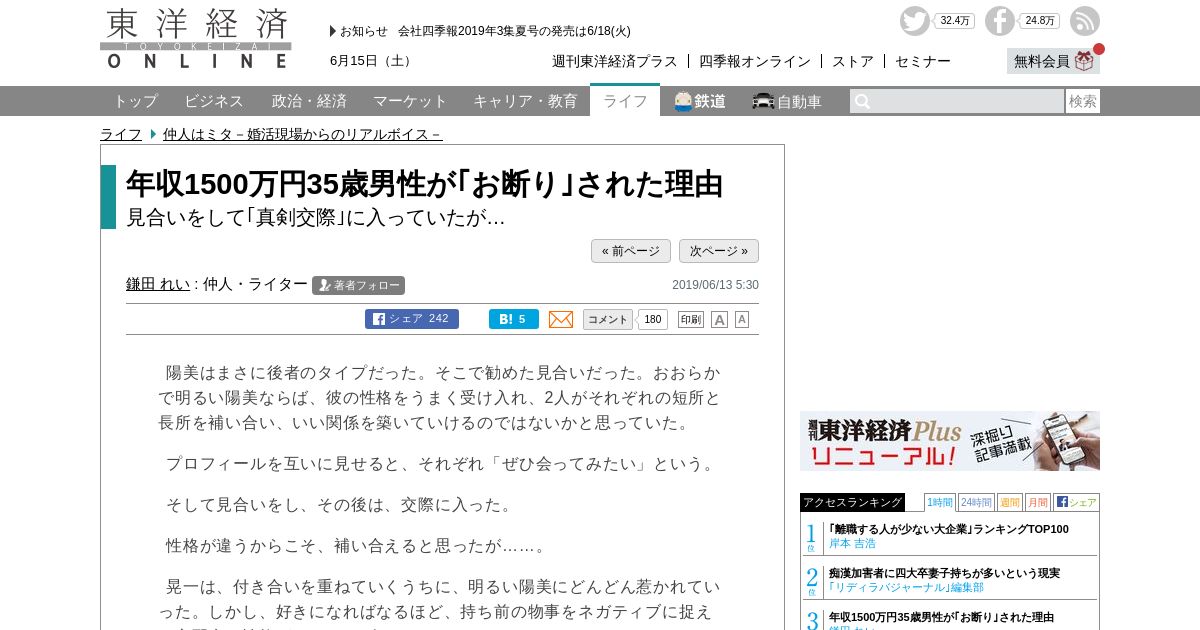Screen dimensions: 1200x630
Task: Go to 次ページ »
Action: coord(719,251)
